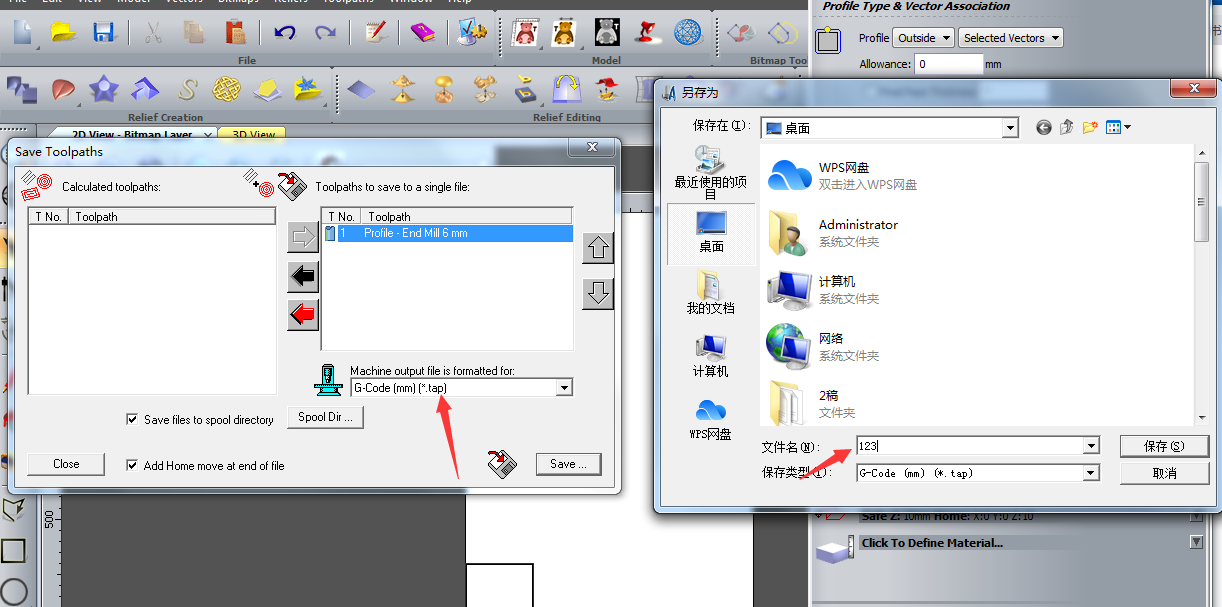Uncheck Add Home move at end of file
1222x607 pixels.
(x=132, y=465)
